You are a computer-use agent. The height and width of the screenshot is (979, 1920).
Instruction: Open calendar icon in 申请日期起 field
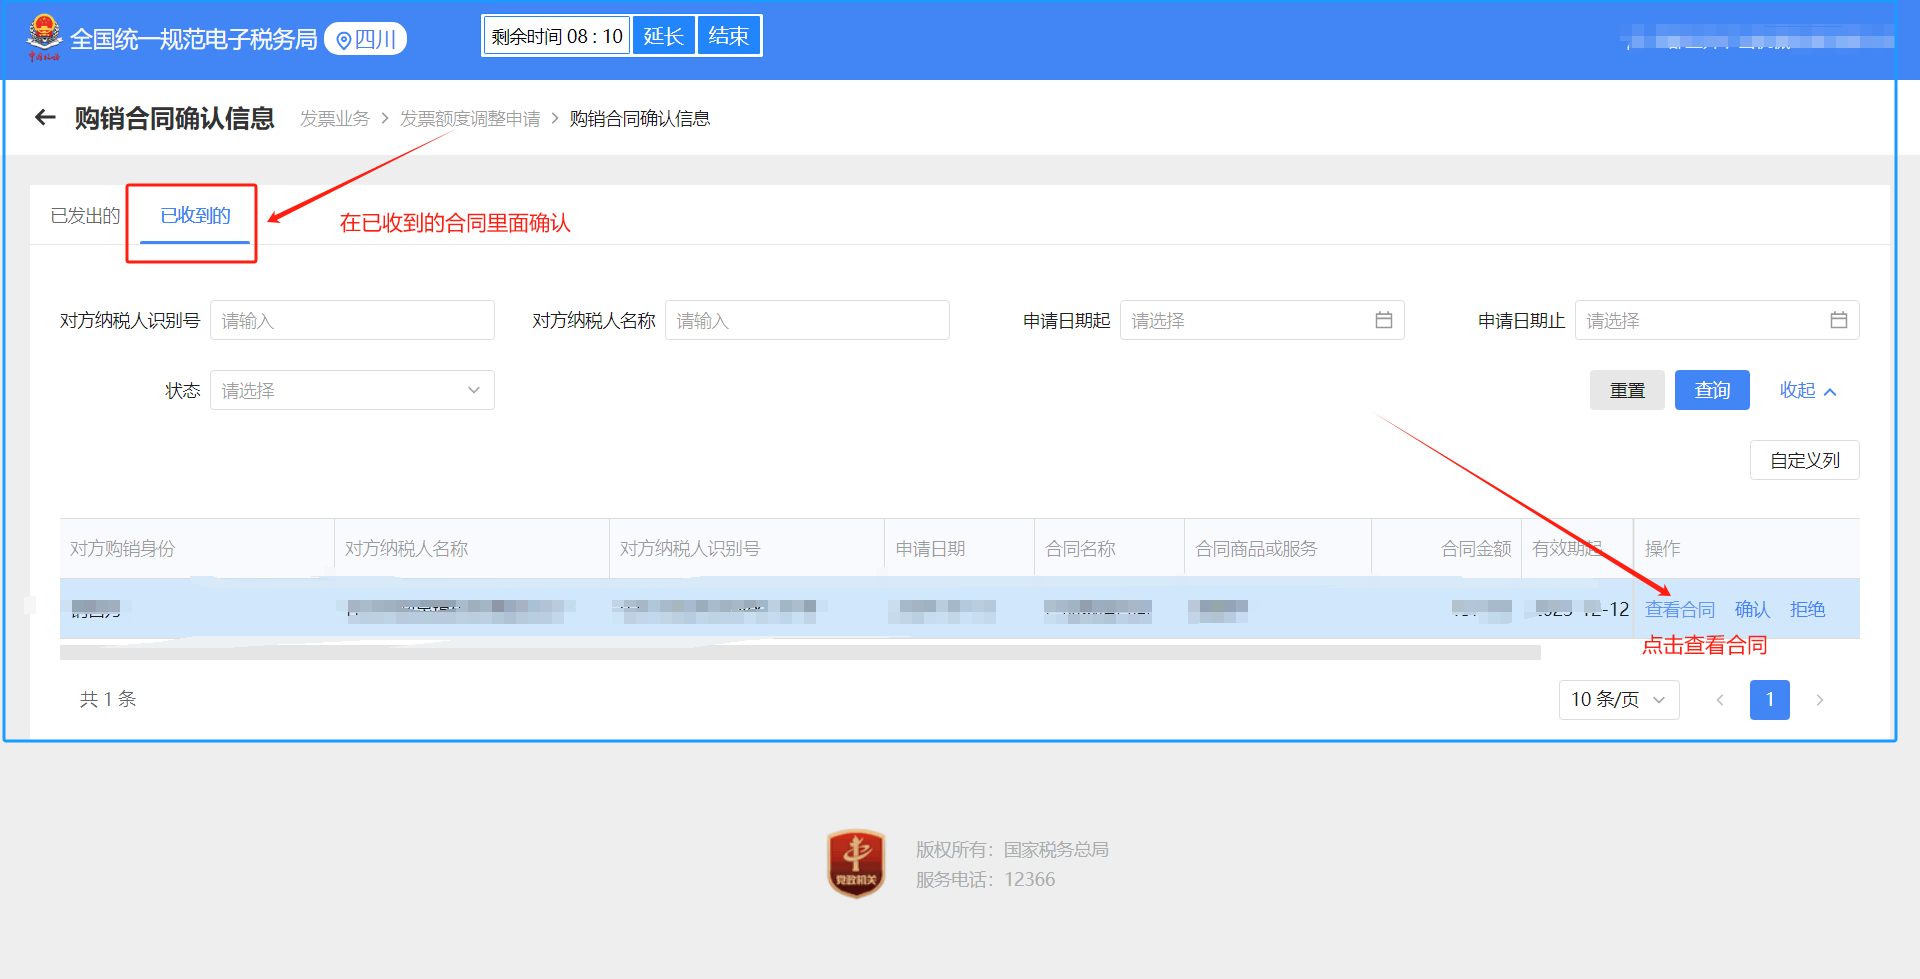click(1383, 320)
